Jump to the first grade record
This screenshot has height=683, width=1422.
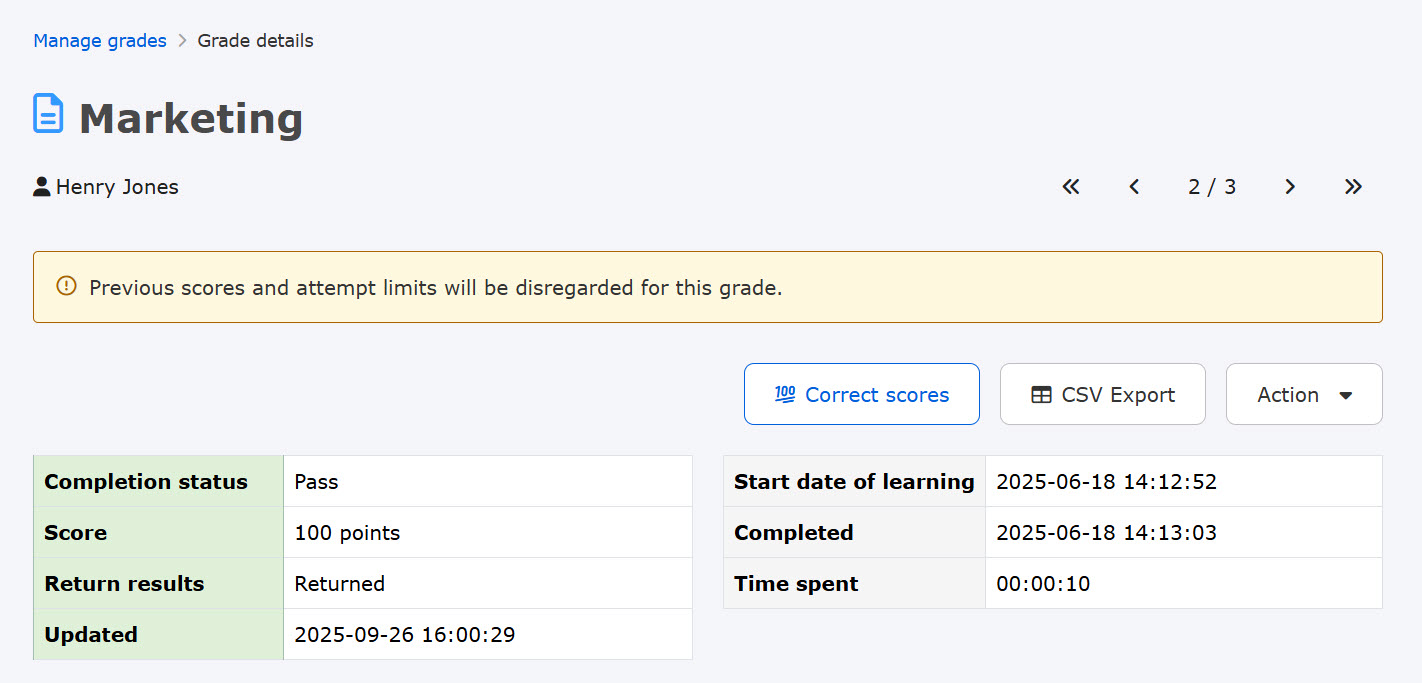tap(1071, 187)
